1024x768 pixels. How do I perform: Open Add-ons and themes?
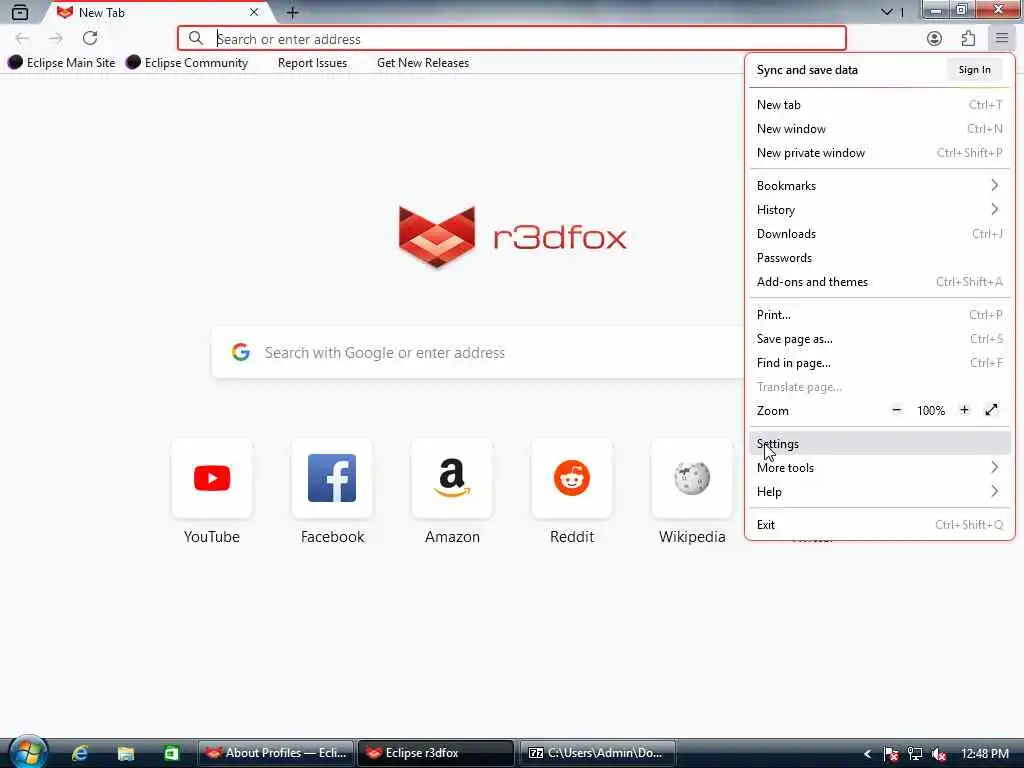pyautogui.click(x=879, y=282)
